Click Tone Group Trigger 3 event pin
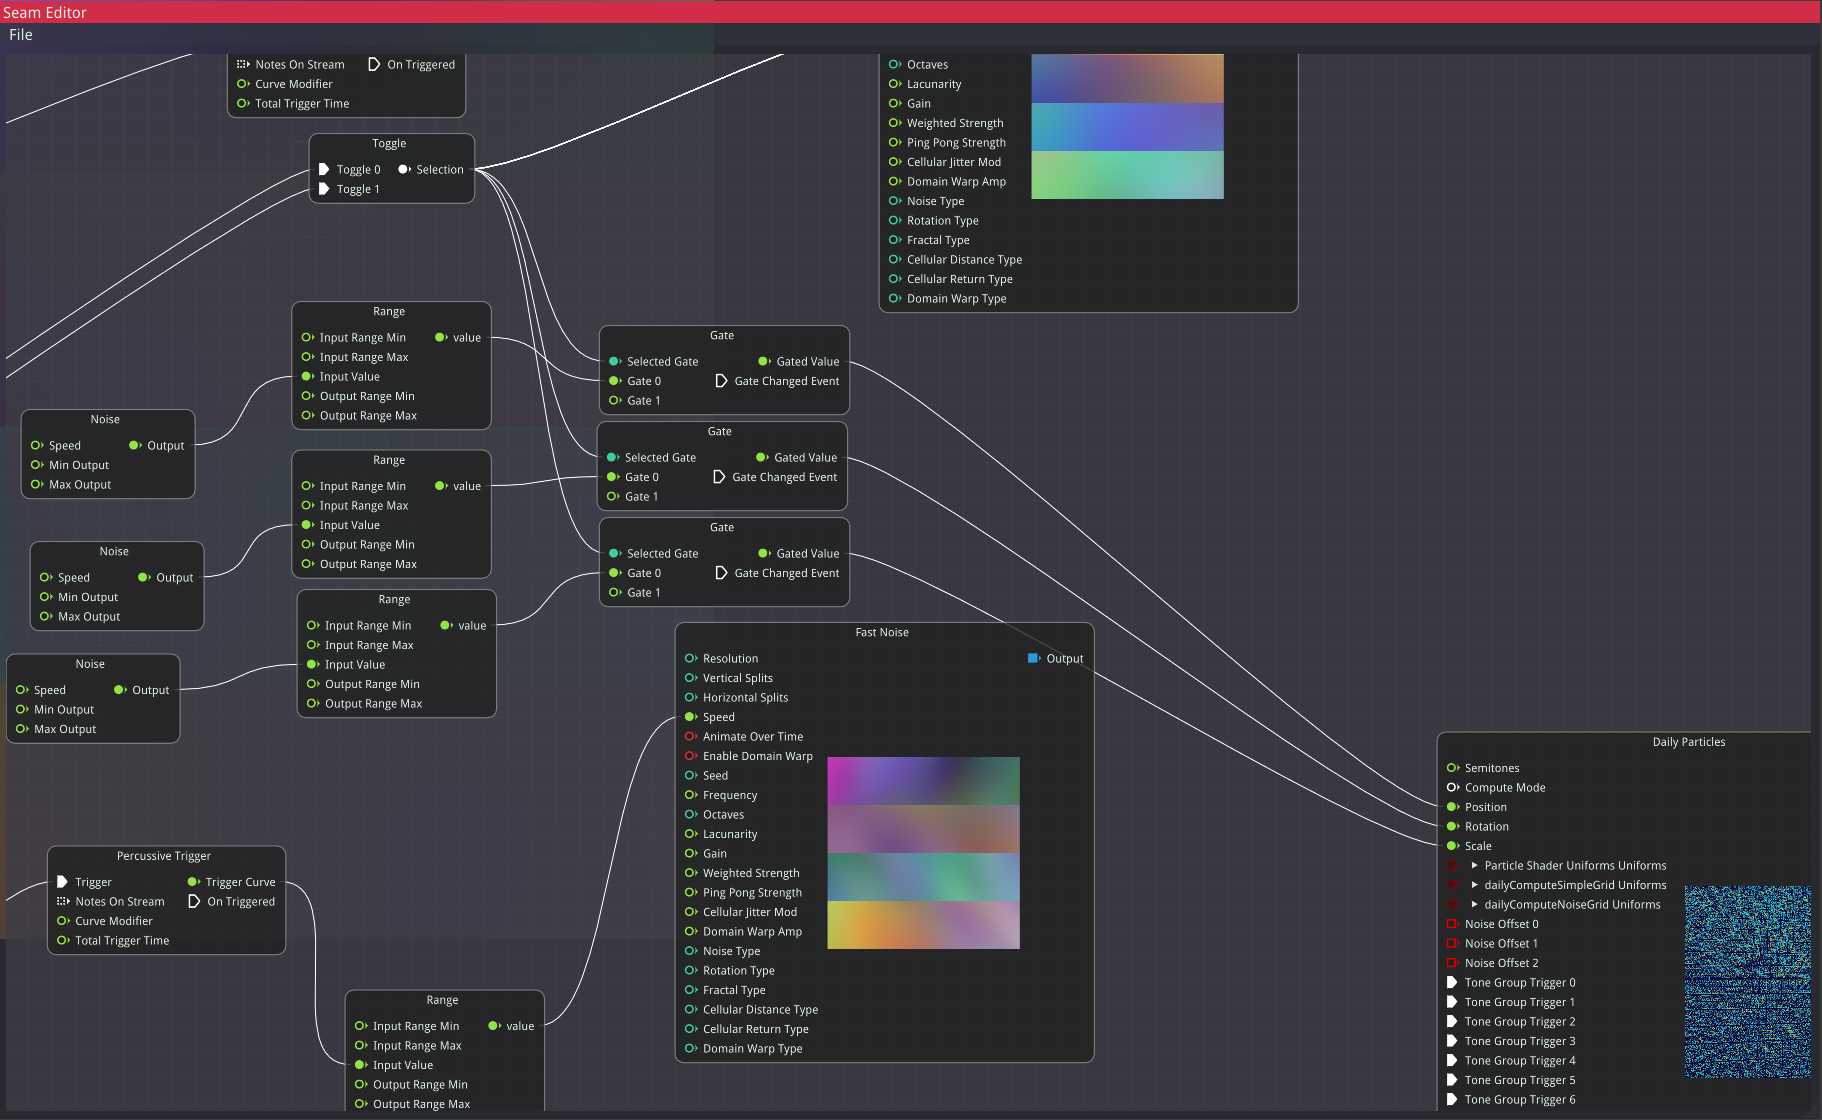 1452,1041
